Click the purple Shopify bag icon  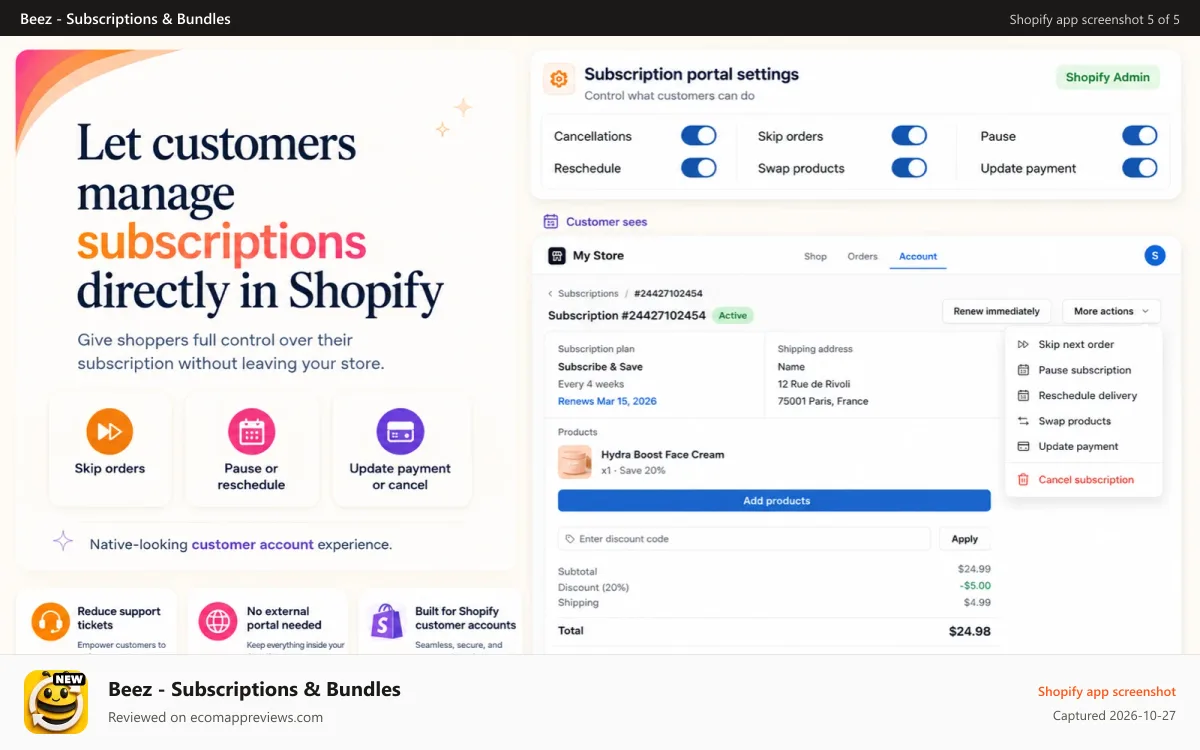tap(386, 621)
